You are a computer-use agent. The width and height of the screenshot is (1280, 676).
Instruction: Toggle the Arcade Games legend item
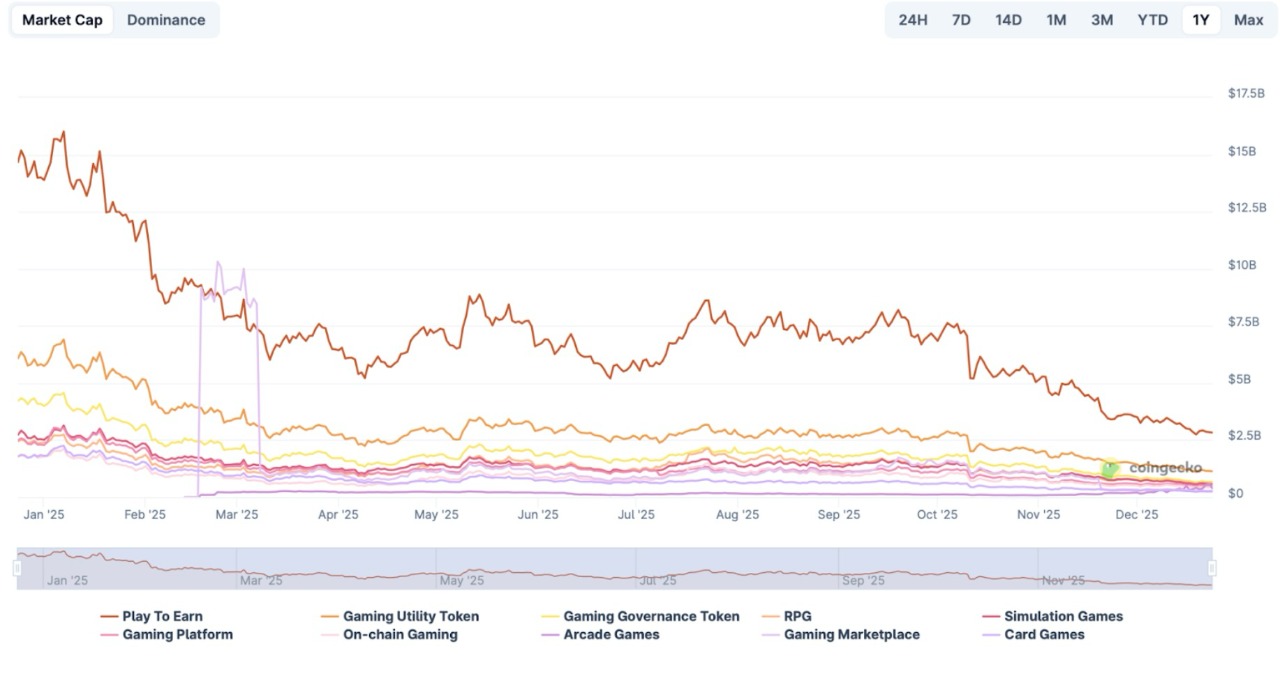611,634
